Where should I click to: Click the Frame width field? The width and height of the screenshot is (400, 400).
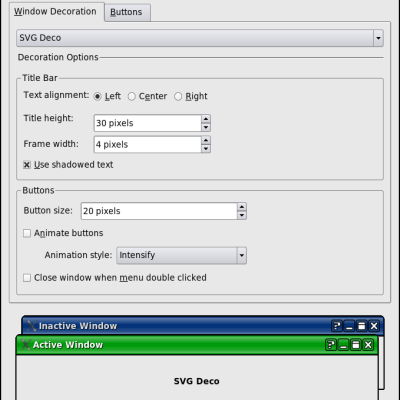(x=147, y=144)
